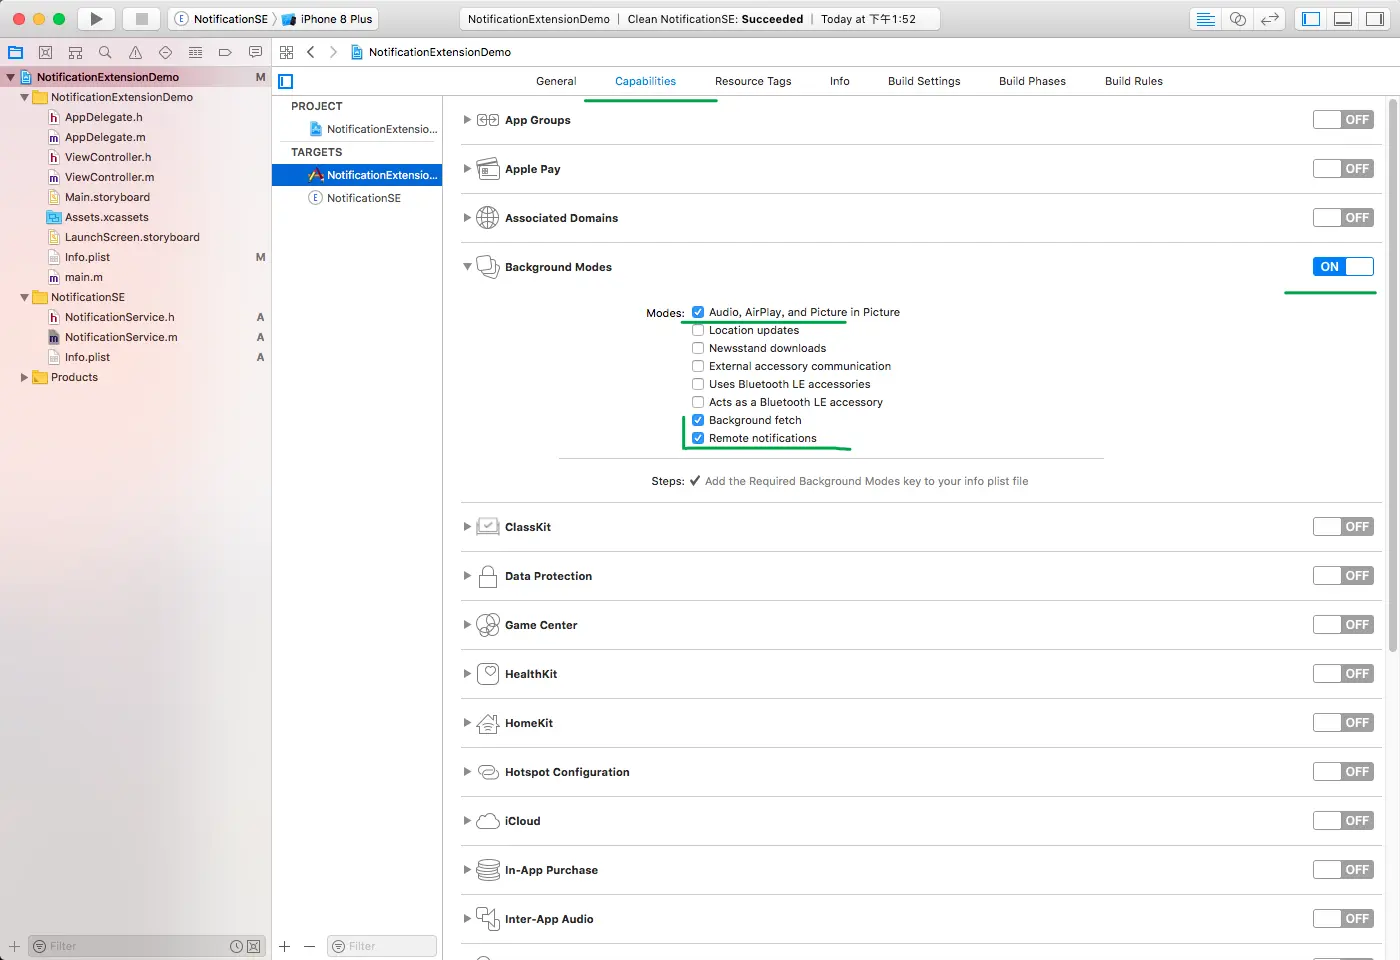
Task: Remove the selected target with minus button
Action: 309,946
